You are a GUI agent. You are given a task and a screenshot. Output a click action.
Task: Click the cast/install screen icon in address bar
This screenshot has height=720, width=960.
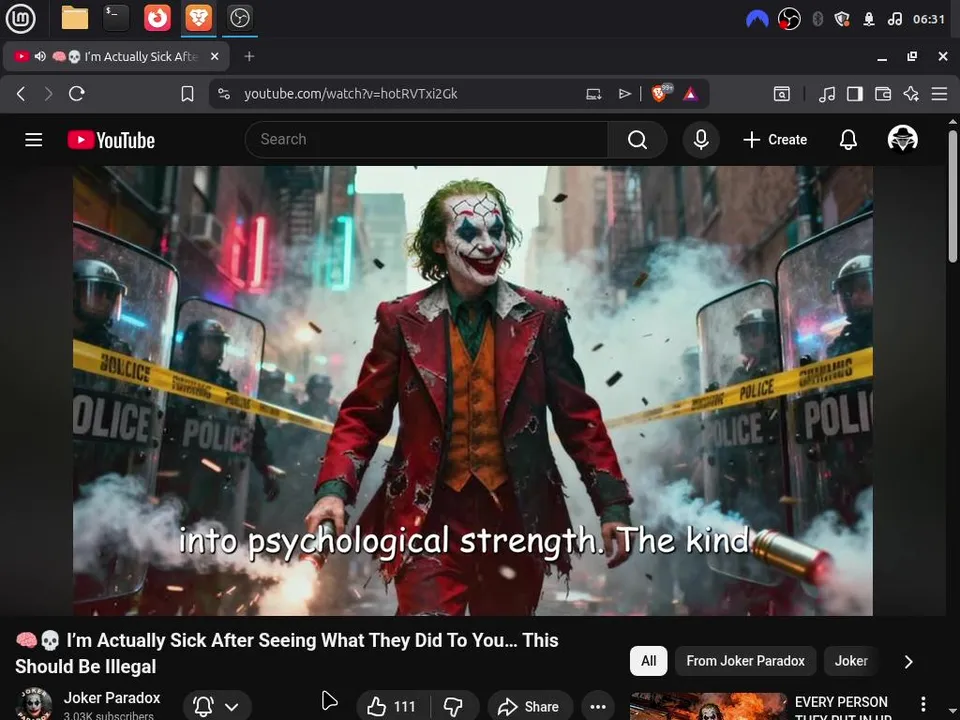593,94
